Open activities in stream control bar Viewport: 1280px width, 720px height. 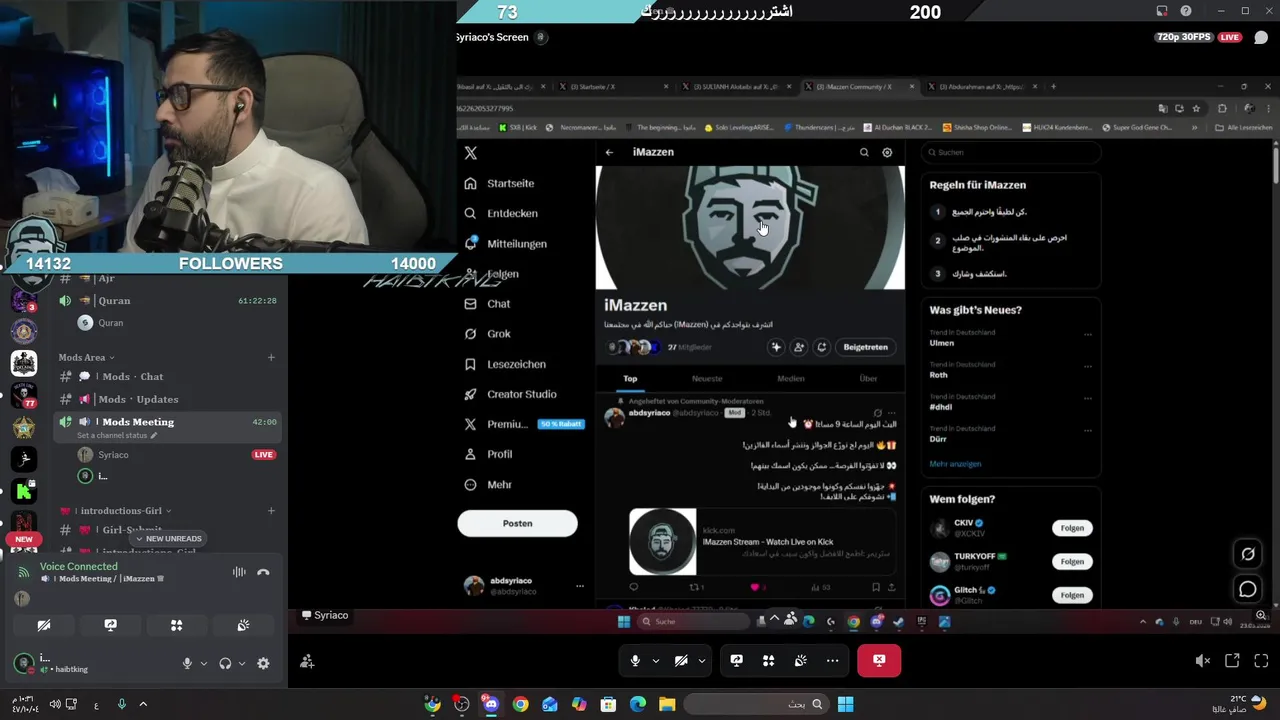click(769, 661)
